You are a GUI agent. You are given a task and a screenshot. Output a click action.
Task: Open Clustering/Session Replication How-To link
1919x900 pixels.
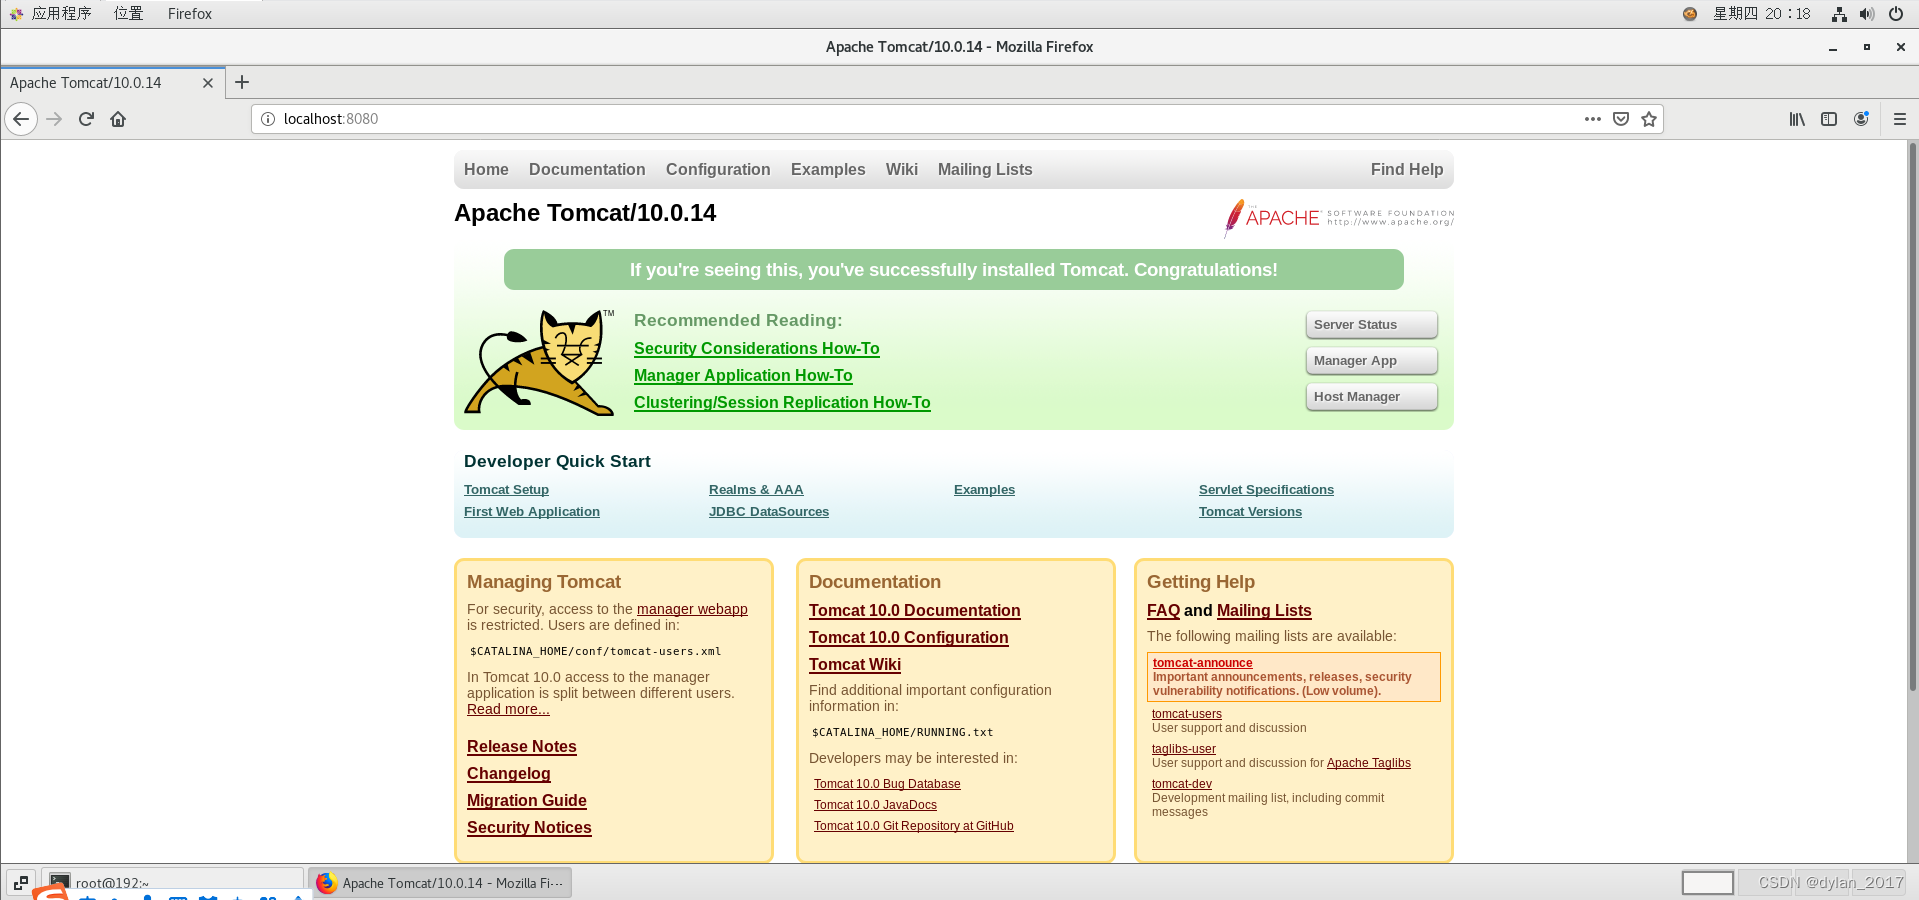782,402
